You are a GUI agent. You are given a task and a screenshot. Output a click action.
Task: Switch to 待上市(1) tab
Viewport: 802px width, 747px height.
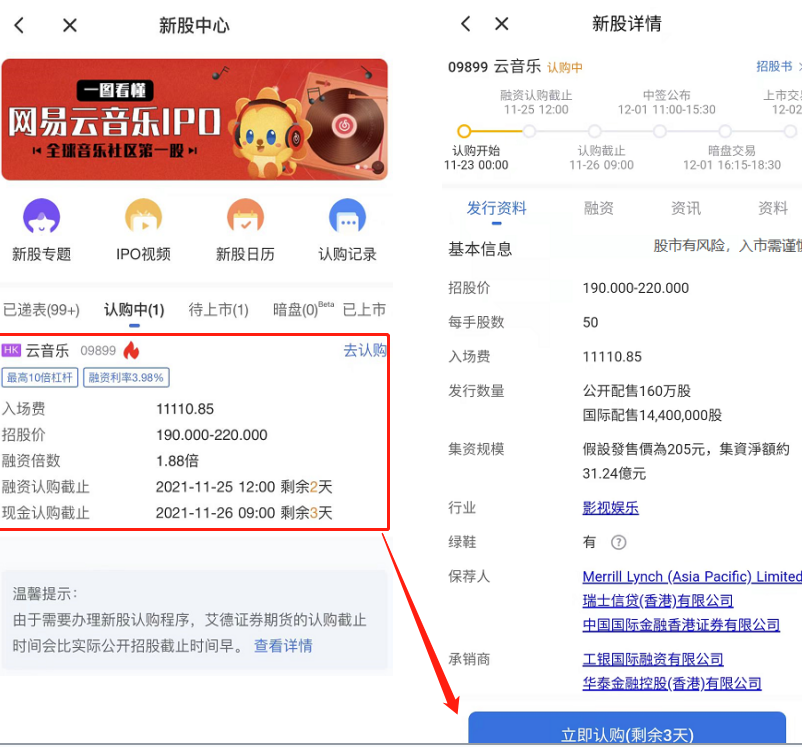pos(218,310)
